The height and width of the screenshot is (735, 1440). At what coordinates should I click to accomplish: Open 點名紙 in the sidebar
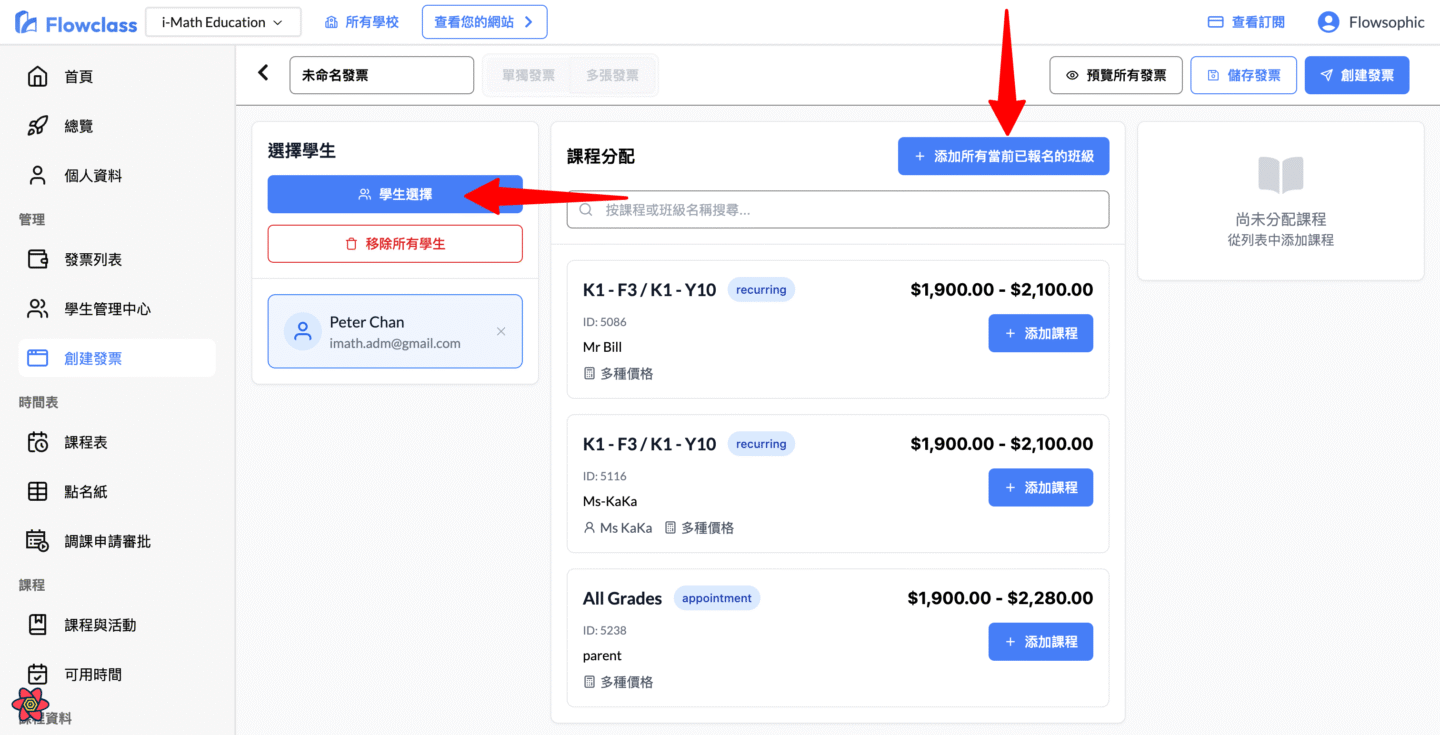tap(85, 491)
